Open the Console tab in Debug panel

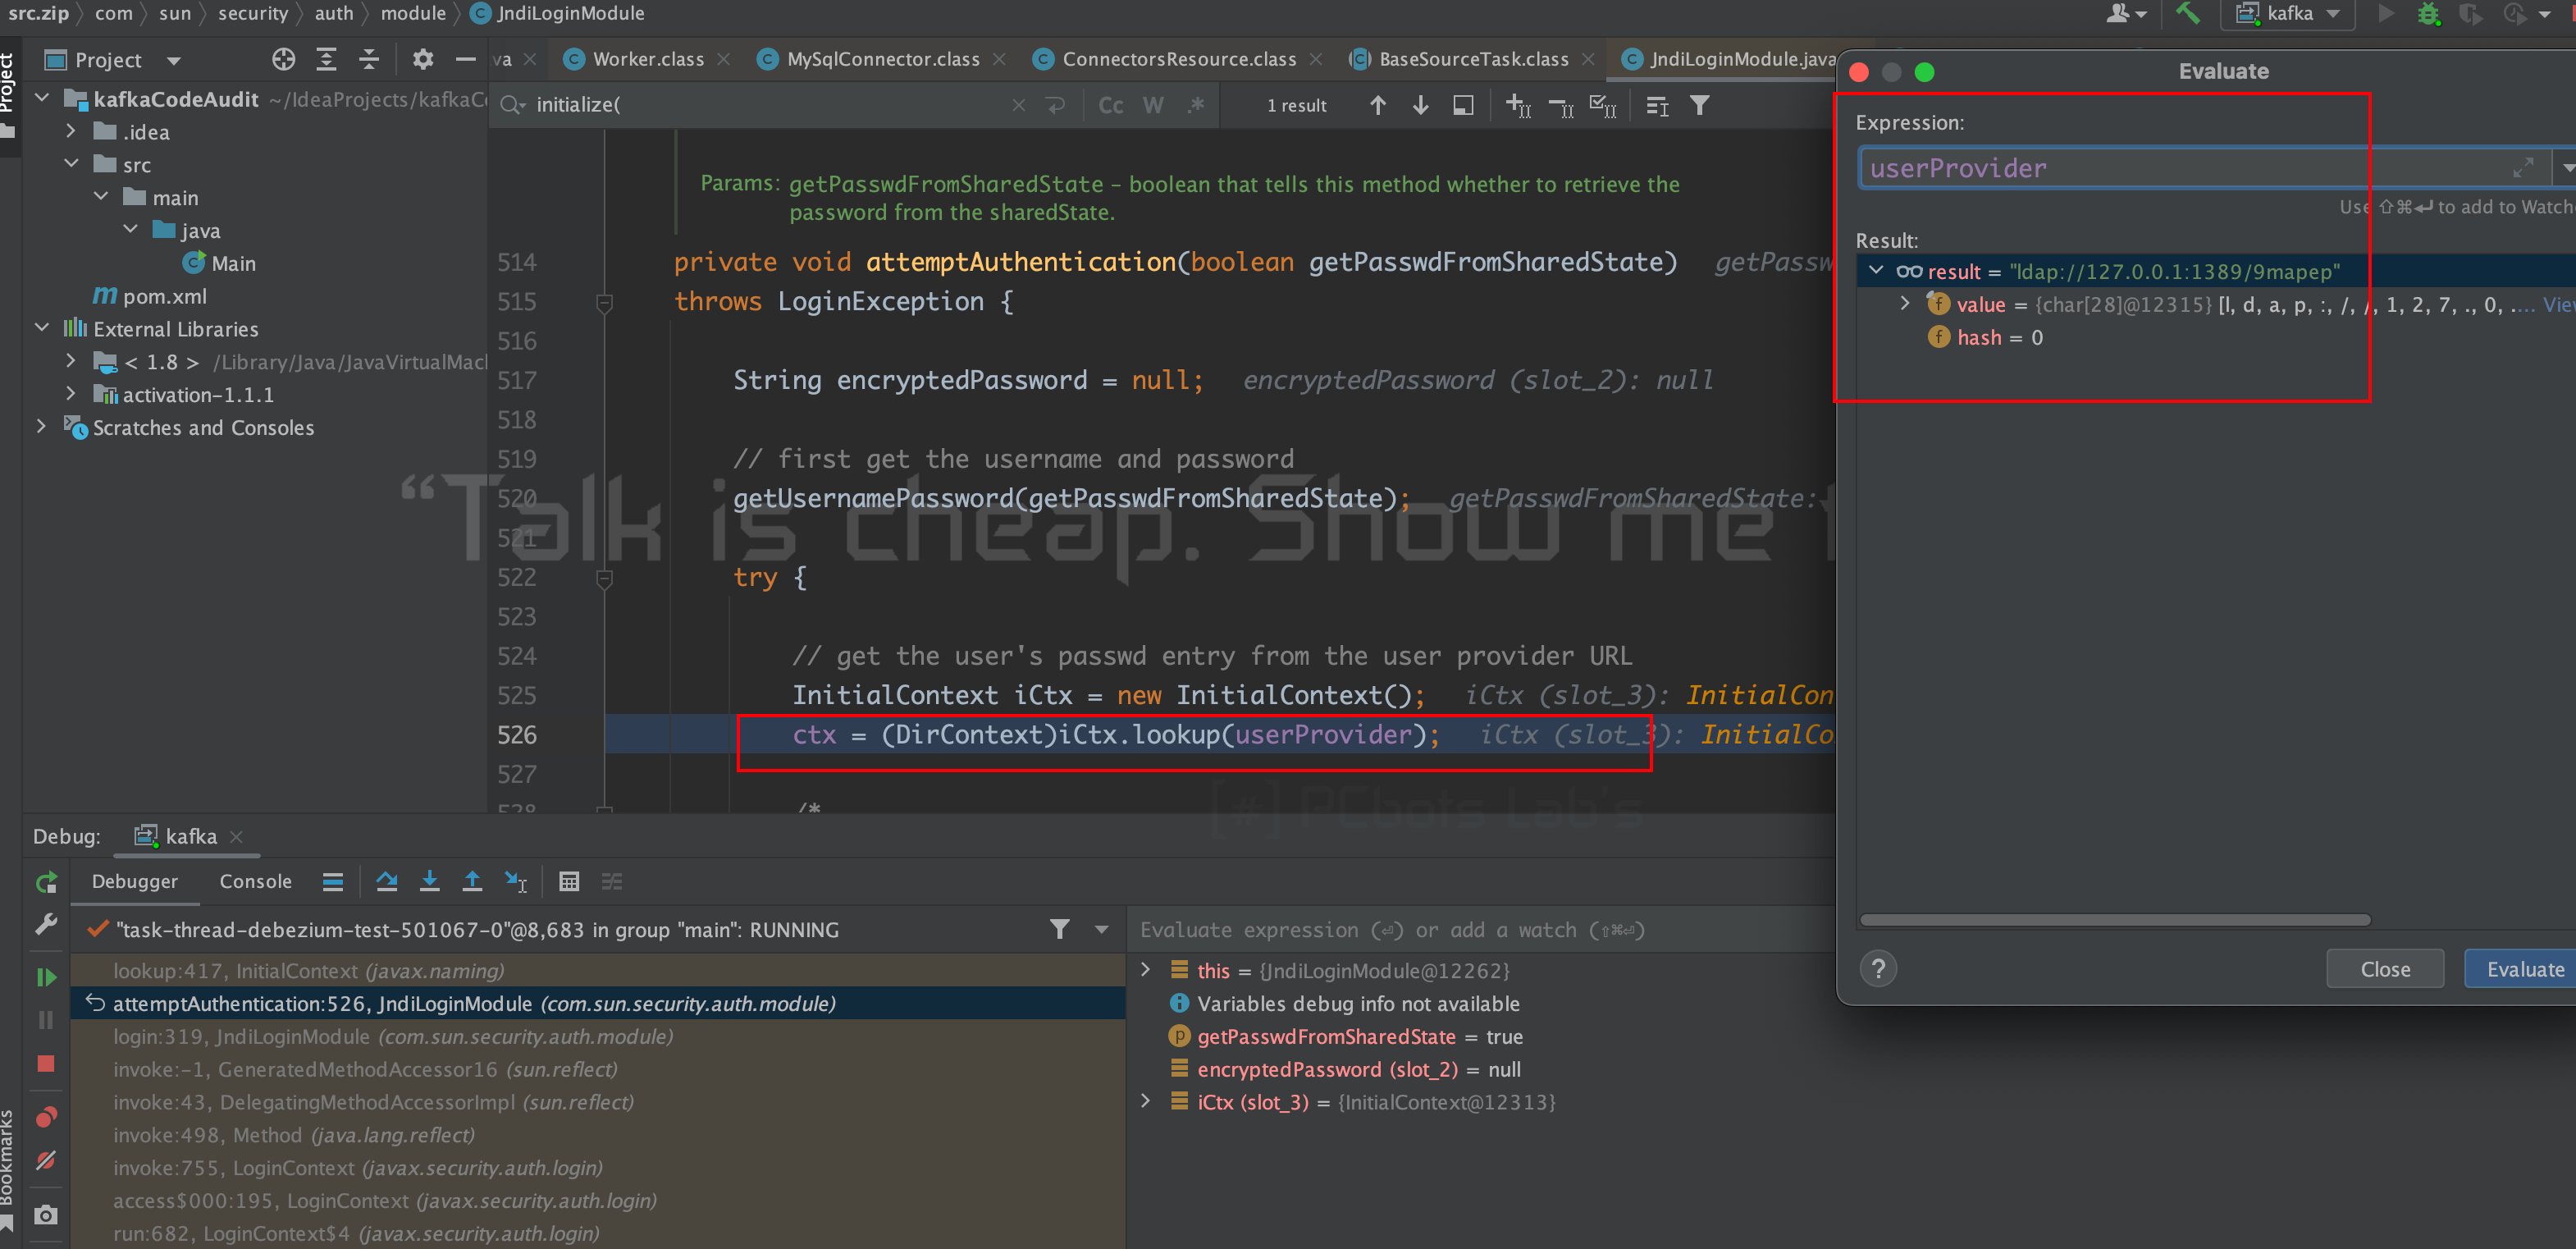[x=255, y=881]
